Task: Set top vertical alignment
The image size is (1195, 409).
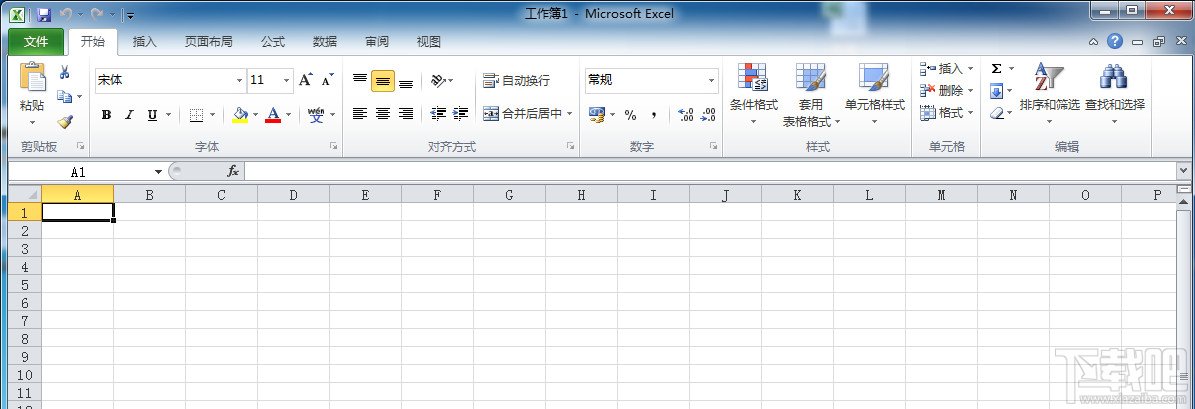Action: tap(360, 80)
